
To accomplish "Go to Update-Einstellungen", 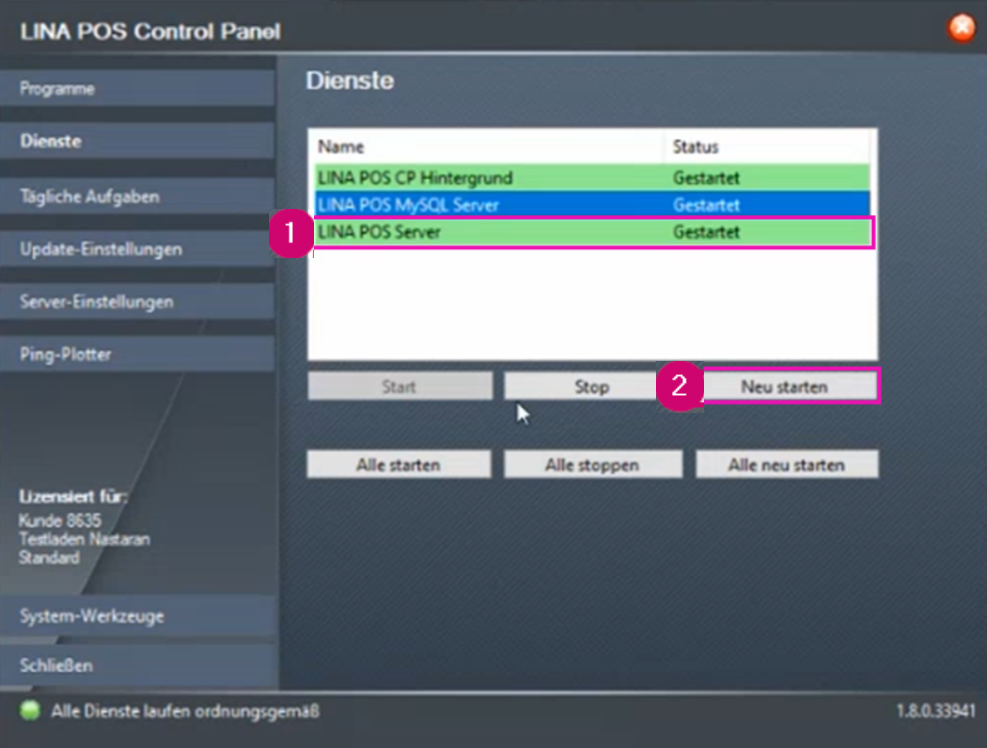I will point(137,249).
